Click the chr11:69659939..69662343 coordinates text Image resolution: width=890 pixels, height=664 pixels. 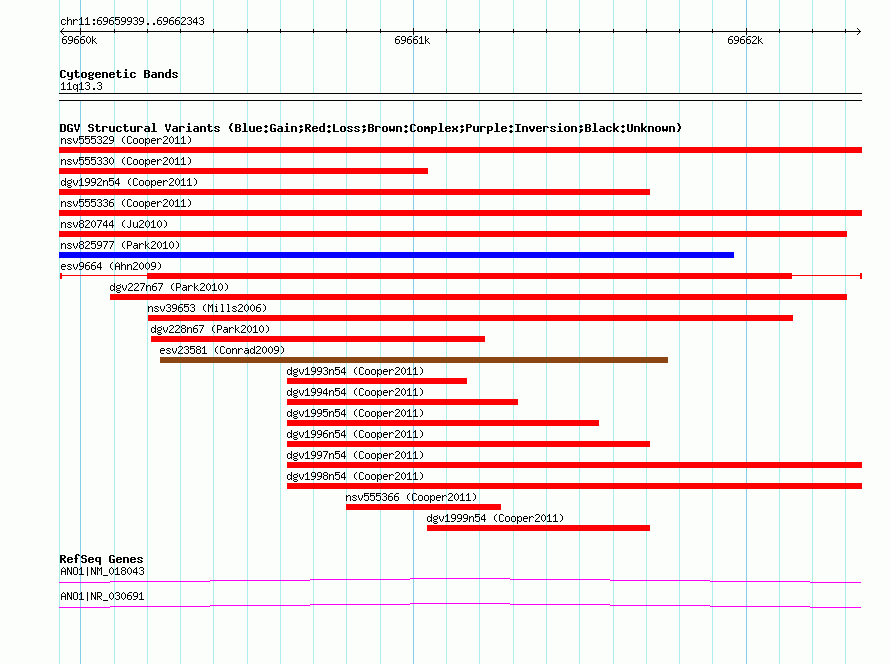132,21
